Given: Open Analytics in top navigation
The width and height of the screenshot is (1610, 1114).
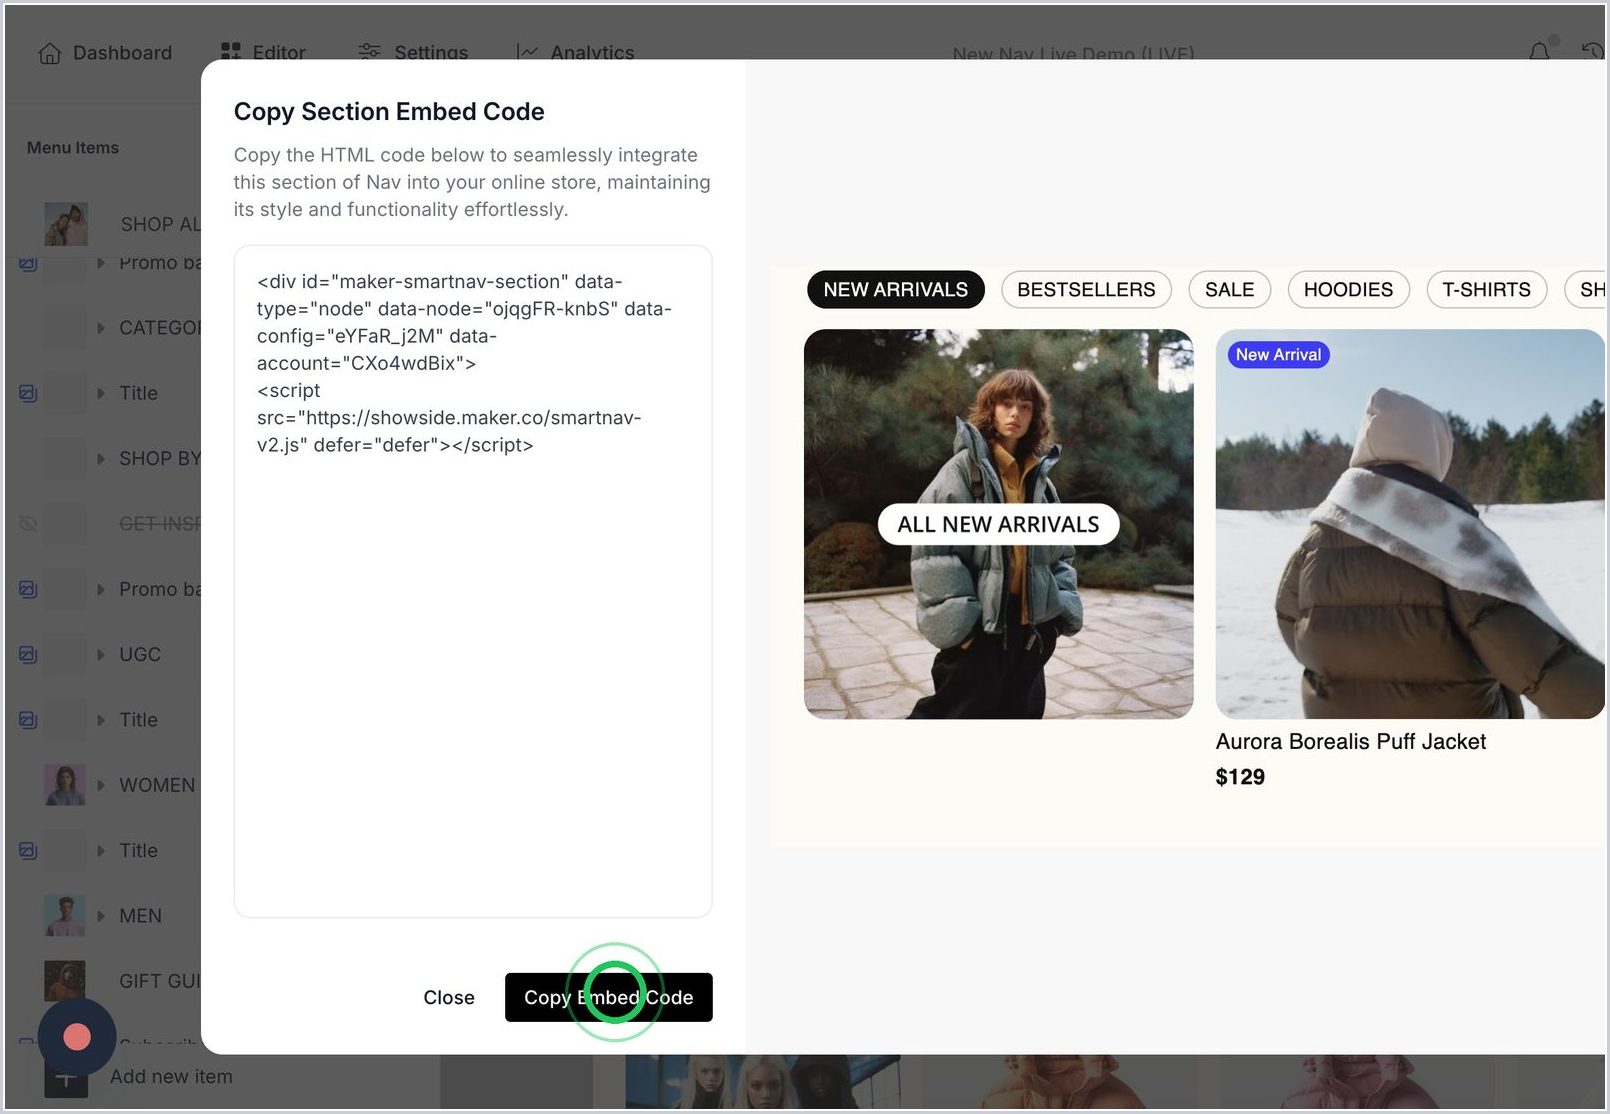Looking at the screenshot, I should click(x=575, y=53).
